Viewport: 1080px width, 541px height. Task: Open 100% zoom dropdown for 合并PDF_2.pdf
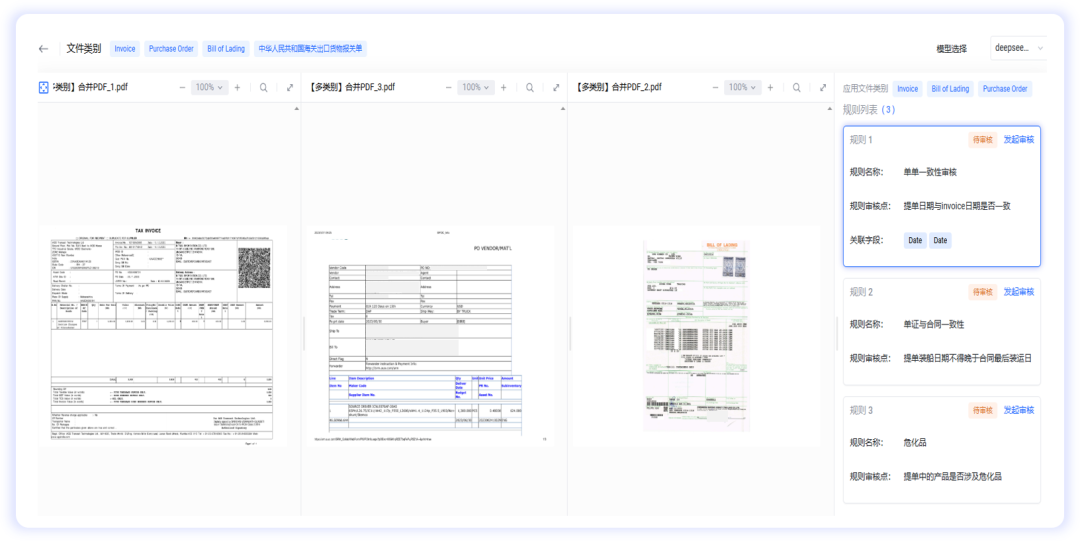click(742, 88)
